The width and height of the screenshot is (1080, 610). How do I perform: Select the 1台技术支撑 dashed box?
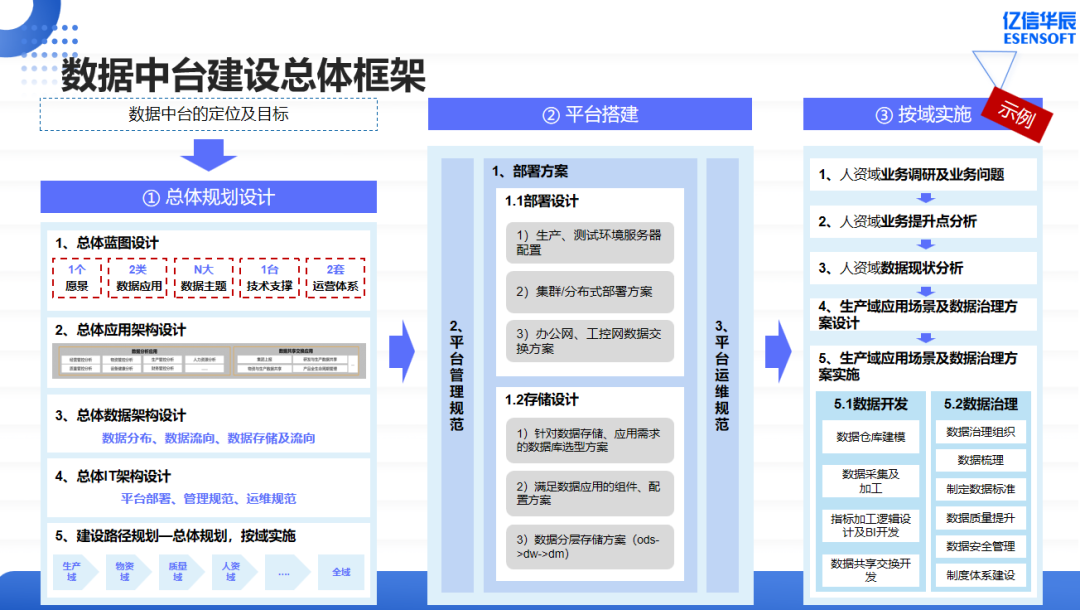coord(269,278)
